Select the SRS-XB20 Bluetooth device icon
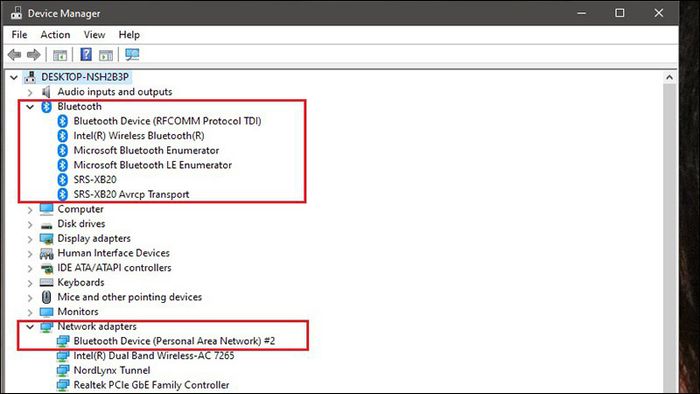The image size is (700, 394). pos(62,180)
